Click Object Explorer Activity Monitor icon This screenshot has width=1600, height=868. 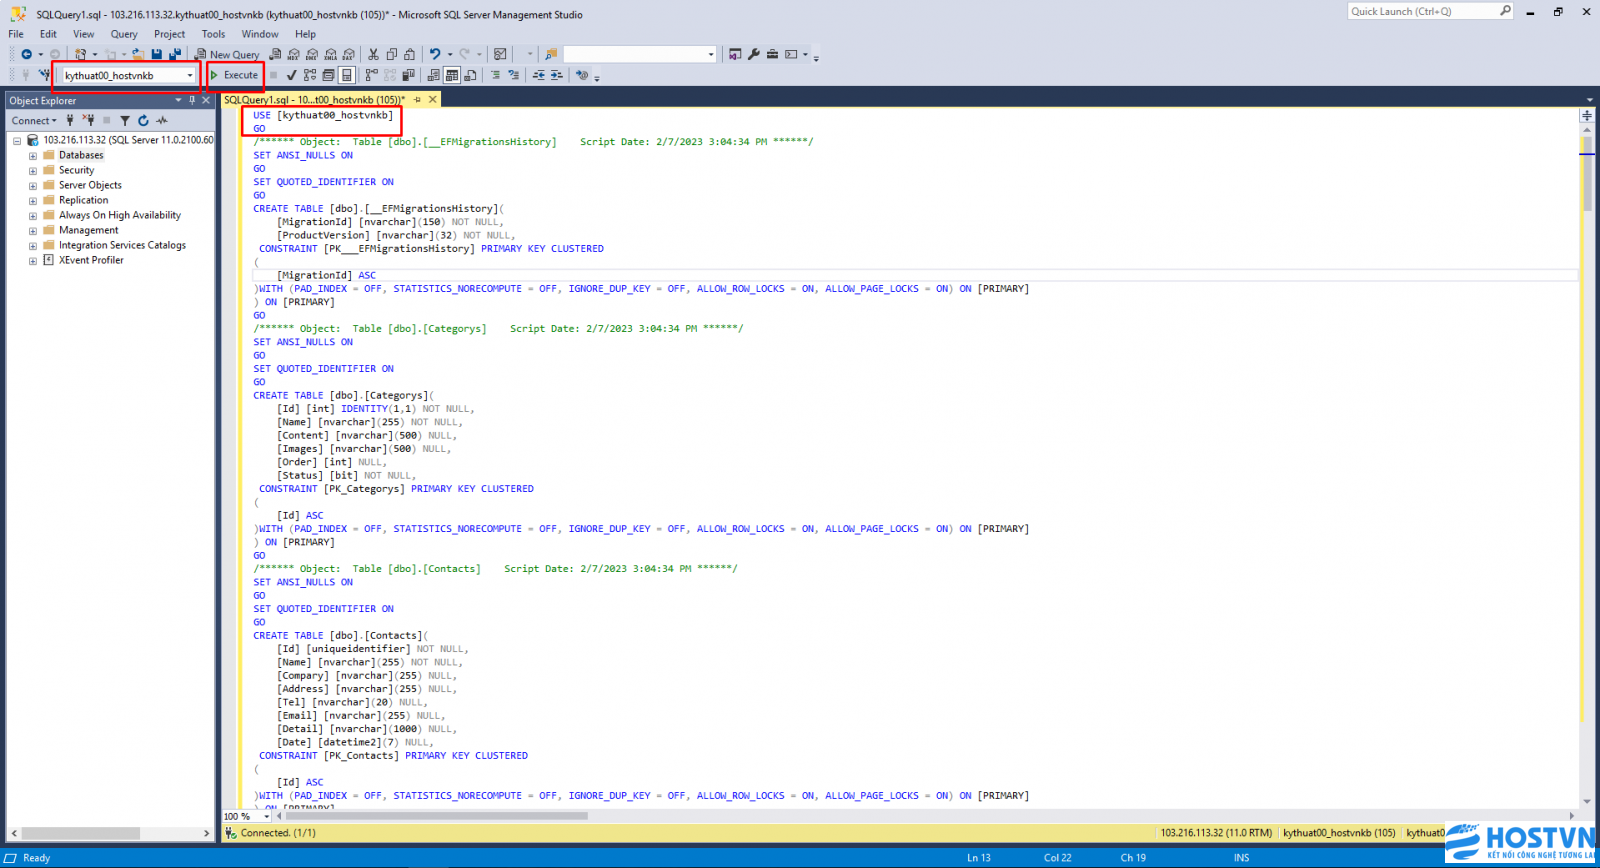click(162, 121)
